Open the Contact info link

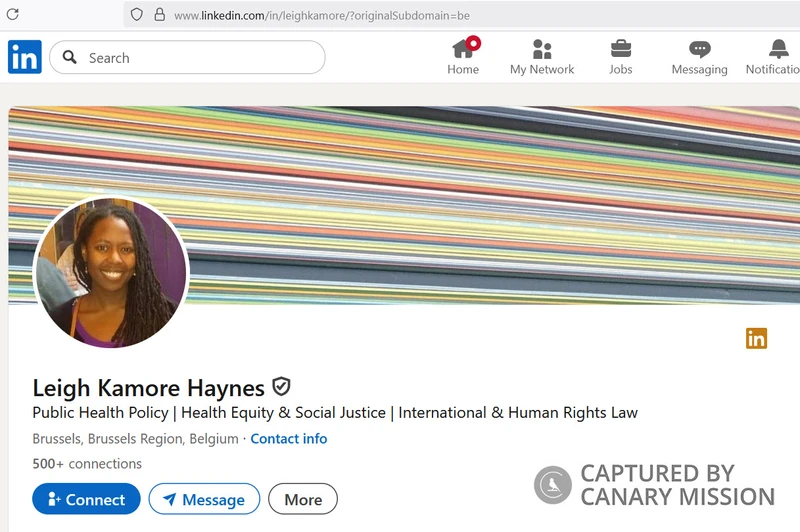pyautogui.click(x=289, y=439)
